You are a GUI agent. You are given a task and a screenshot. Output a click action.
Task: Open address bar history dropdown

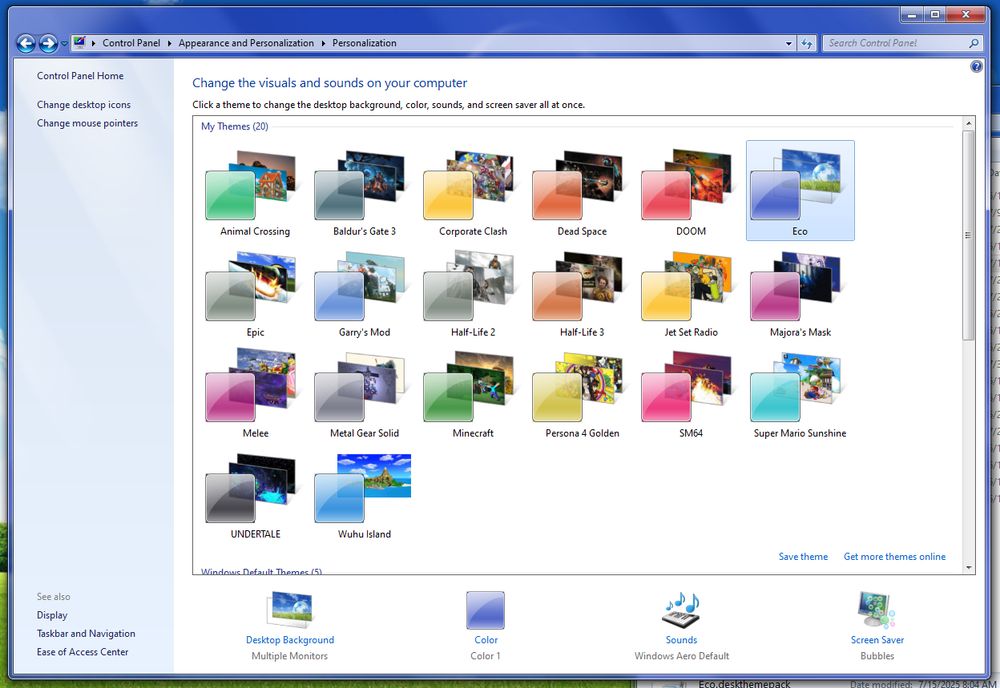(x=789, y=43)
